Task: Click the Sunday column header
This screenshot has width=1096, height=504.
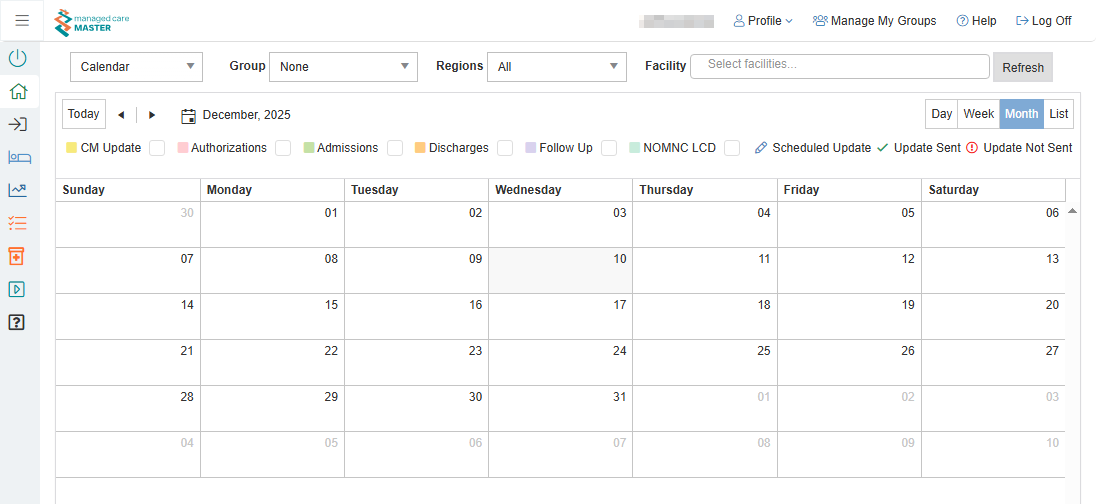Action: 128,190
